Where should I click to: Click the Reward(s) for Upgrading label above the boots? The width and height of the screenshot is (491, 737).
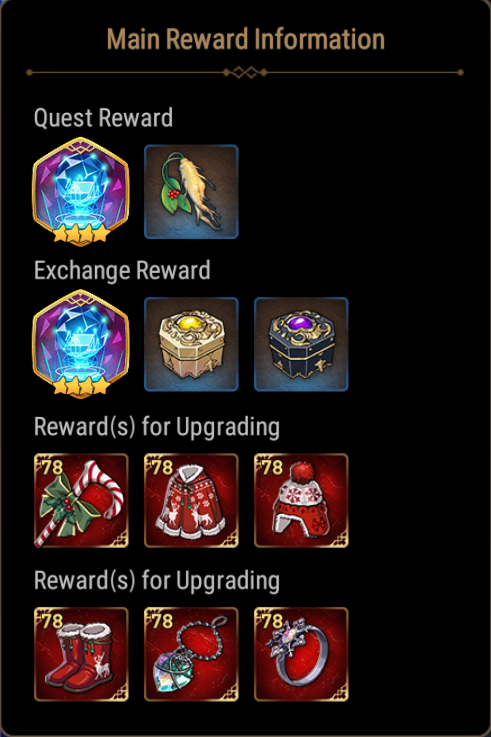coord(157,581)
